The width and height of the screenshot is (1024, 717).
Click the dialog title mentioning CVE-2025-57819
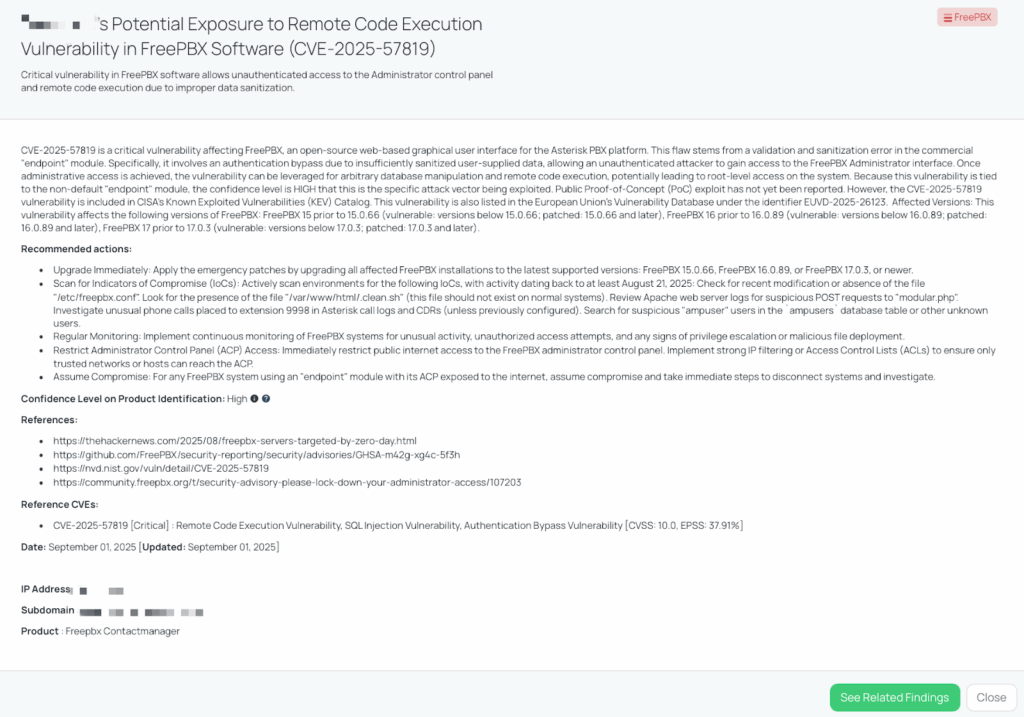click(251, 36)
